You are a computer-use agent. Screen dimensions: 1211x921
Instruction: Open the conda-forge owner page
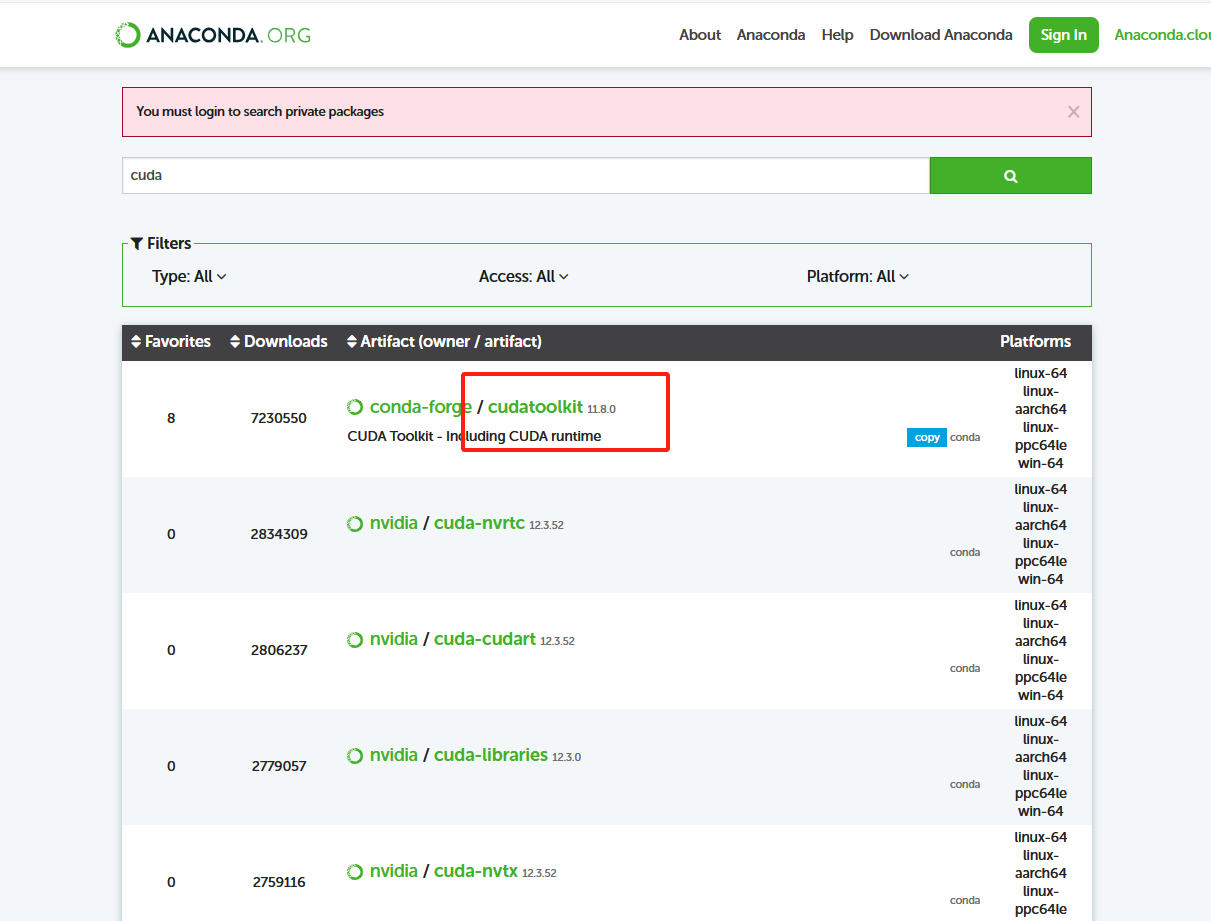click(421, 407)
